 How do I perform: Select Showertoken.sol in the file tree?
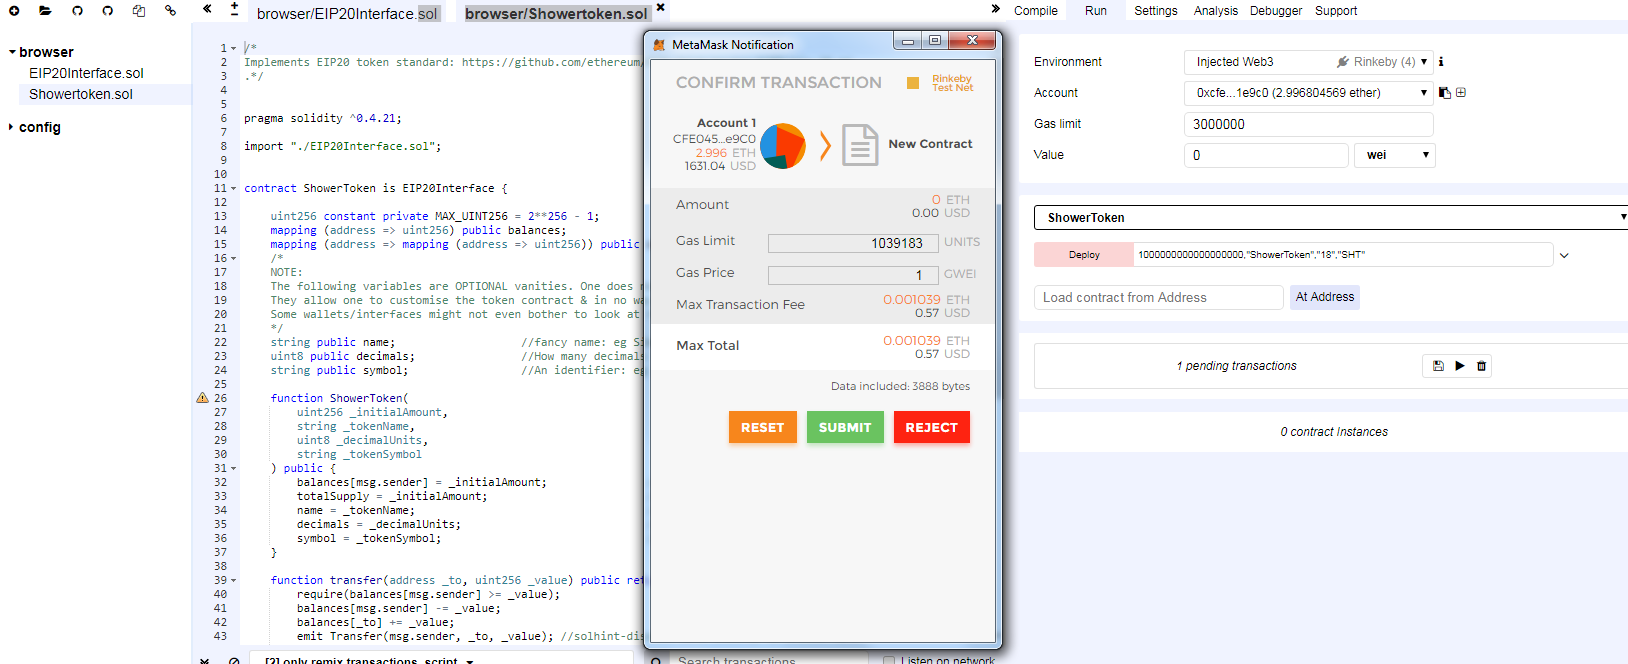click(x=81, y=94)
